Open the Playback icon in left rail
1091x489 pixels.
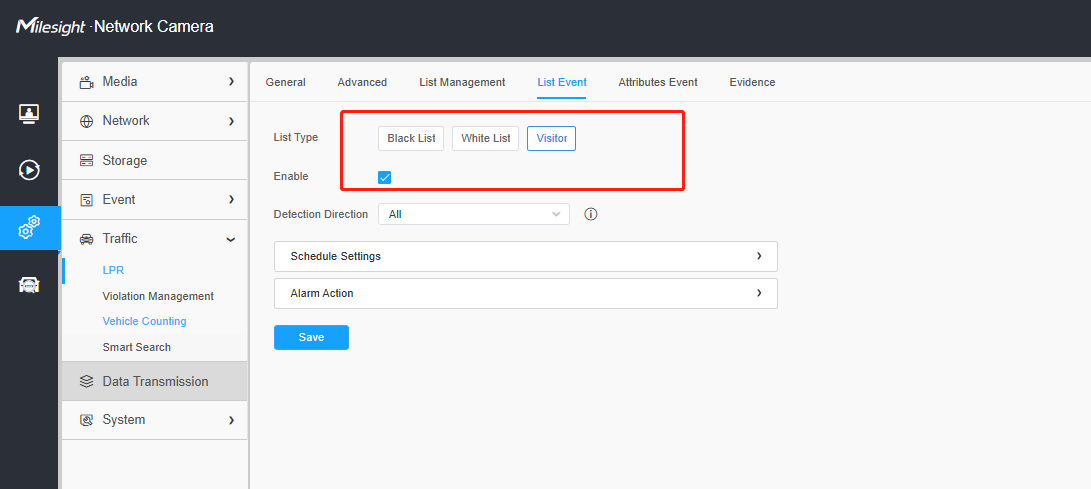coord(29,170)
